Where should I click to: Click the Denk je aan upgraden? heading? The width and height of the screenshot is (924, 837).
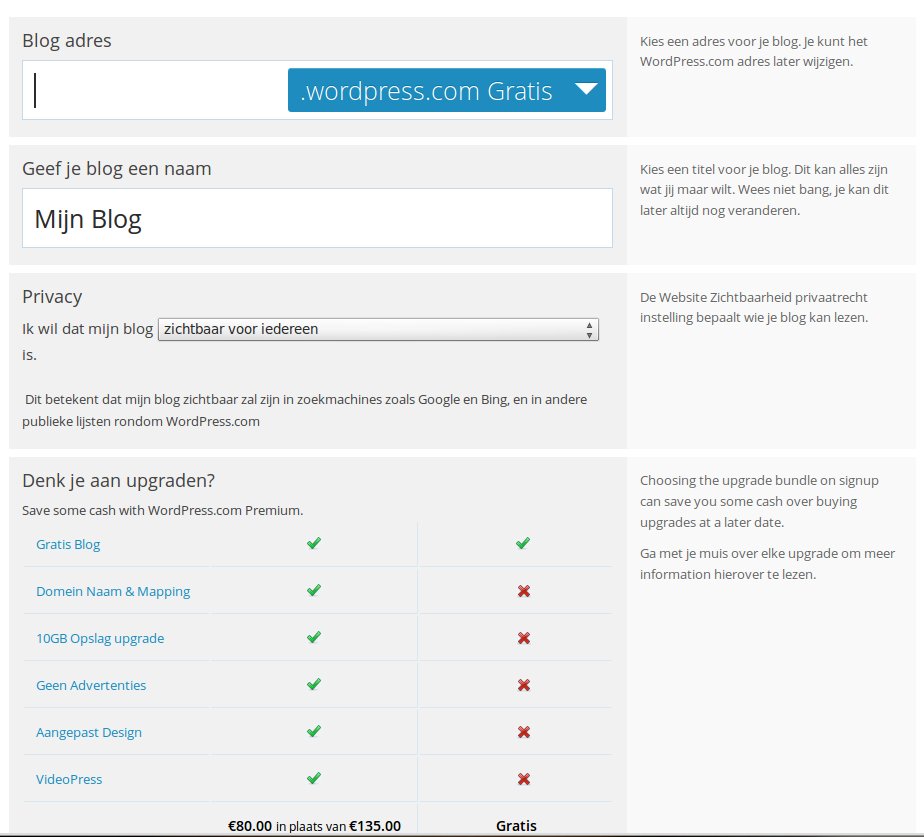coord(118,481)
